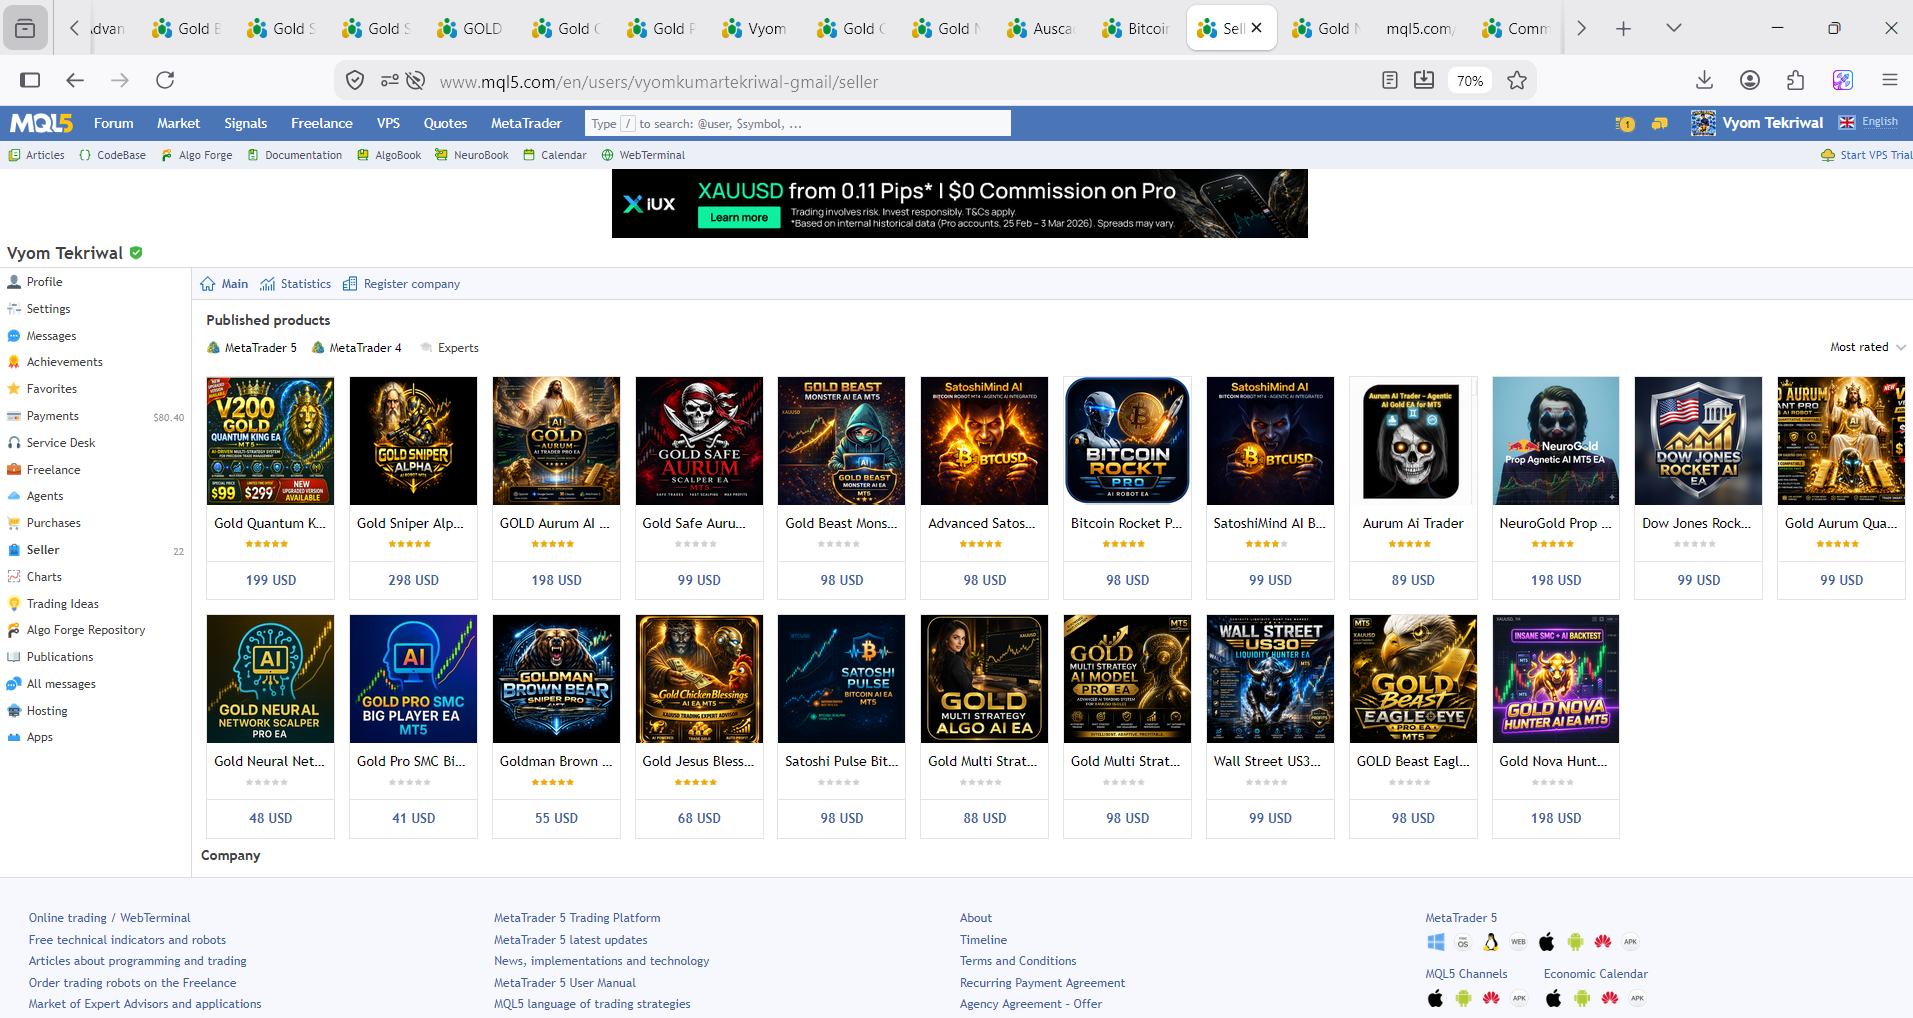Open the extensions puzzle icon

[x=1796, y=80]
